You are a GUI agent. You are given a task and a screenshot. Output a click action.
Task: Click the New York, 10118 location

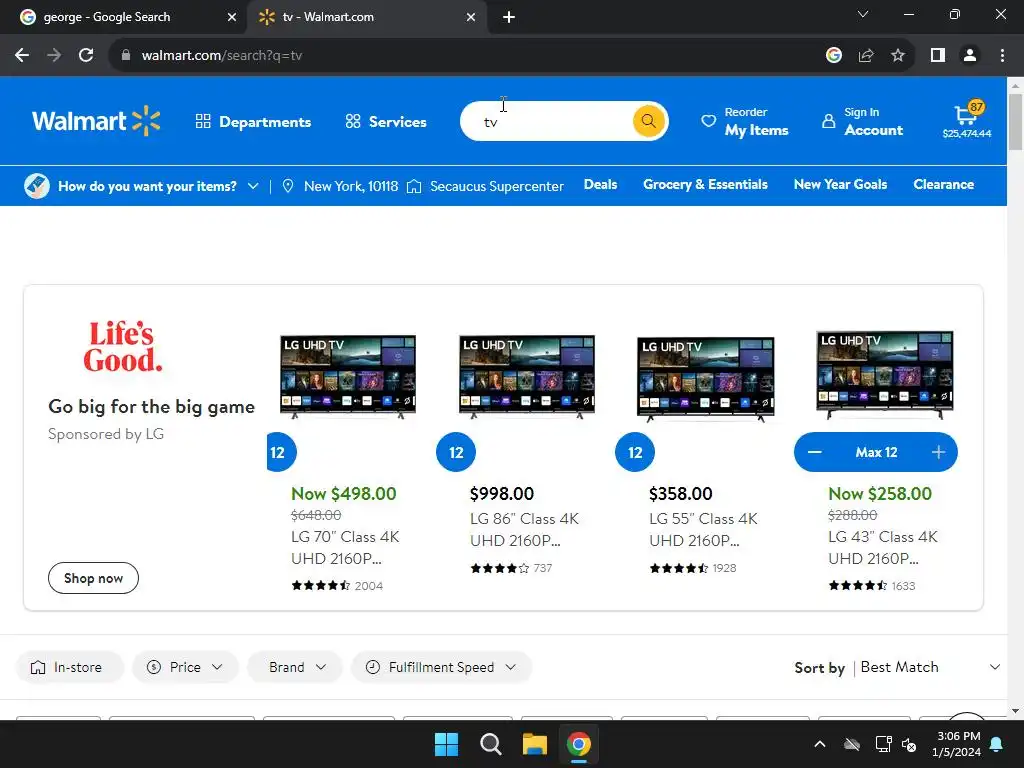point(340,186)
